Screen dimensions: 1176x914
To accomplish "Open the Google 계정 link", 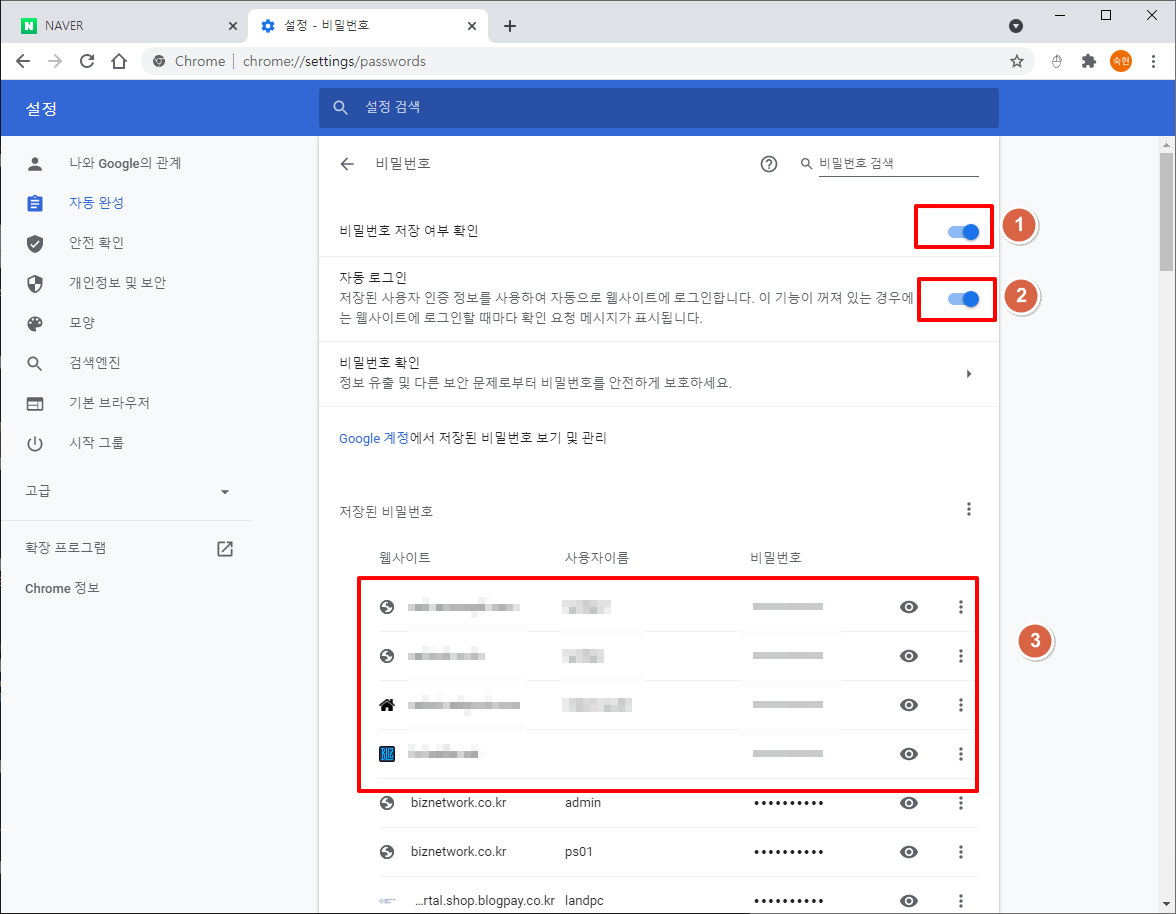I will 374,438.
